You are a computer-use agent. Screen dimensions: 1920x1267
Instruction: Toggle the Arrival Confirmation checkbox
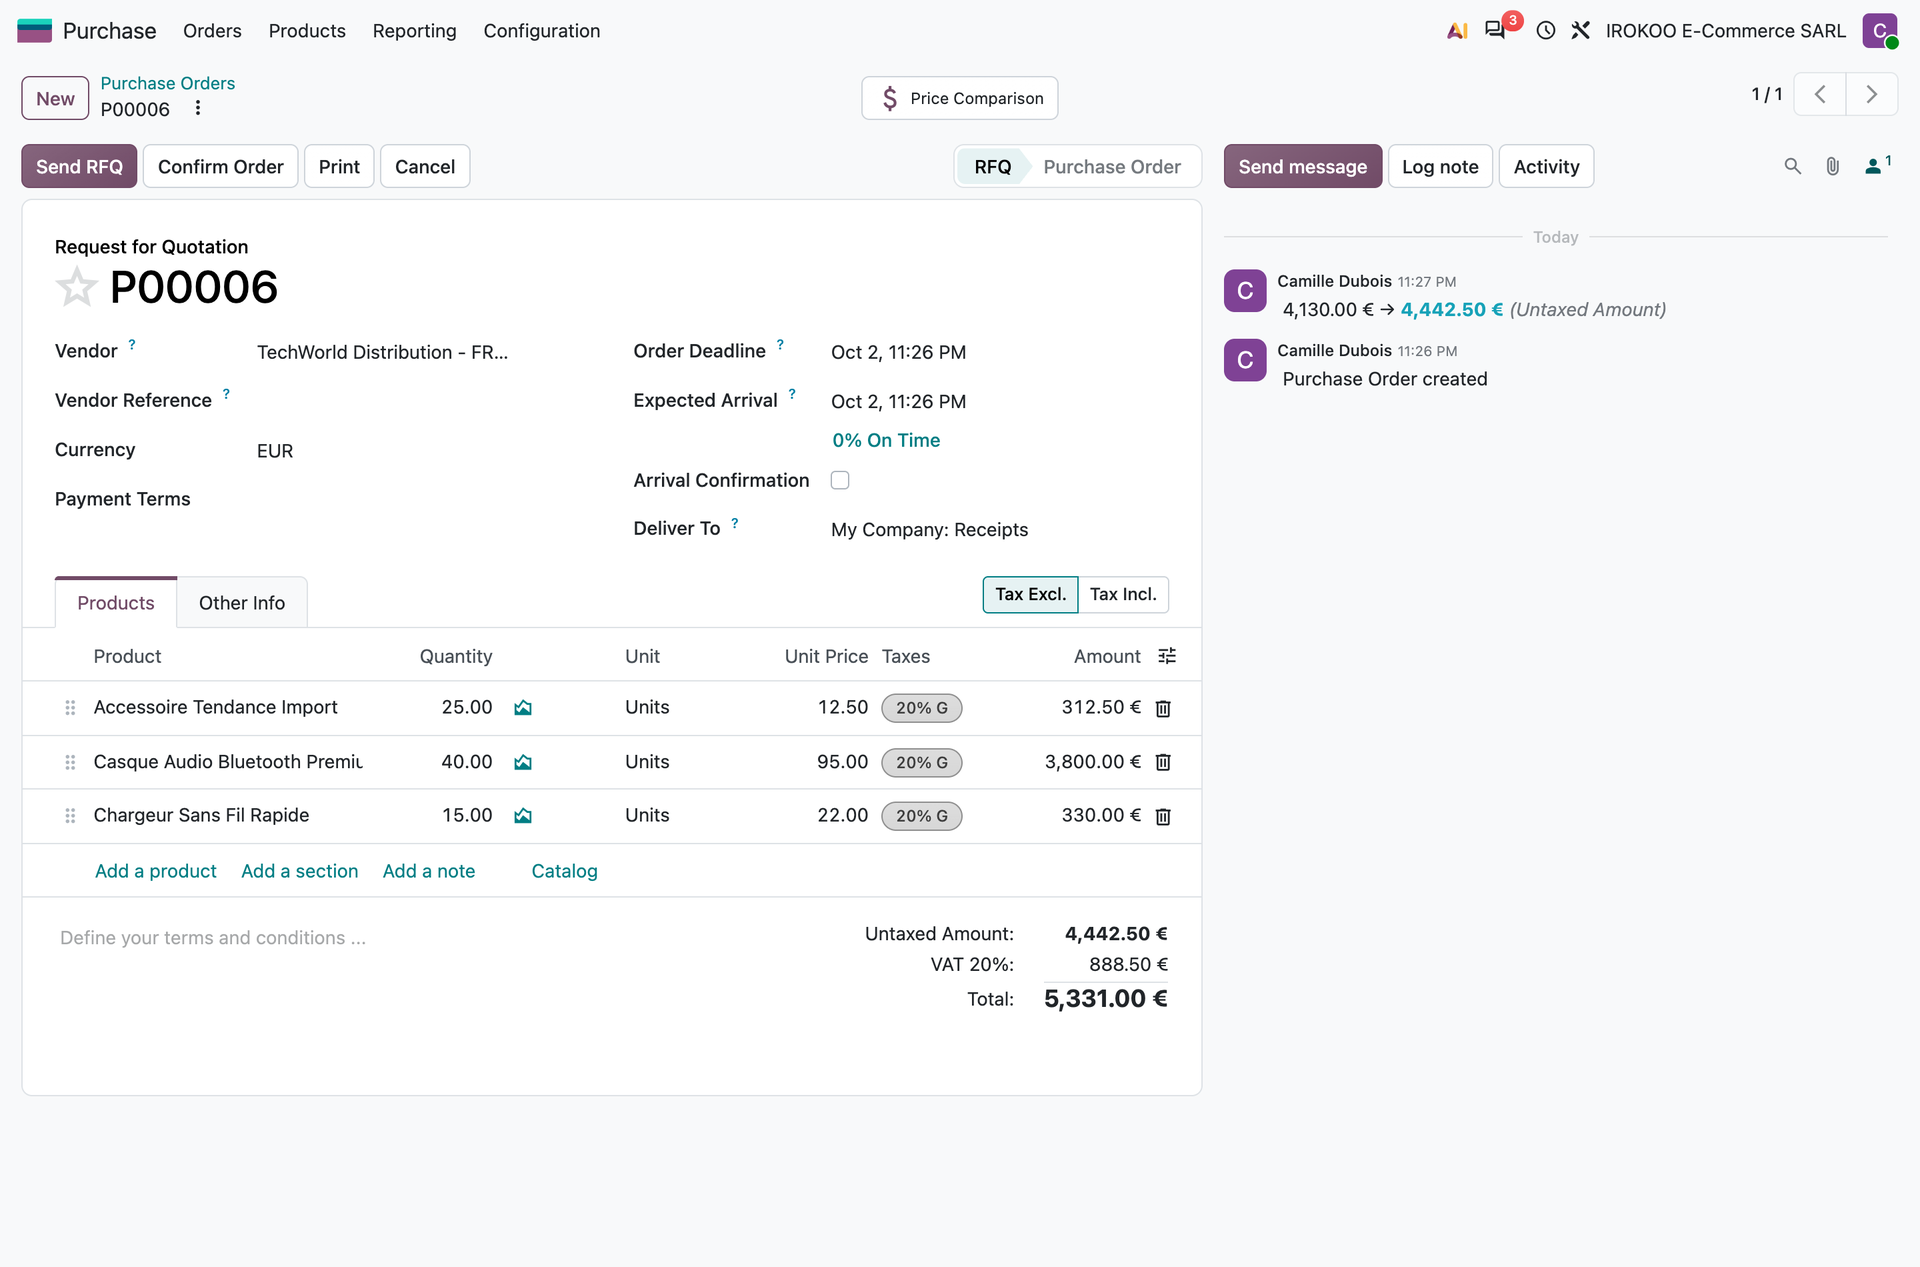coord(840,480)
